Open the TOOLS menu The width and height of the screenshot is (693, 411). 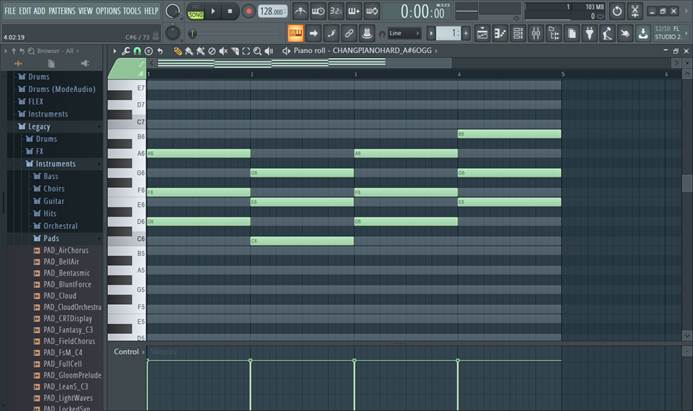click(x=132, y=11)
